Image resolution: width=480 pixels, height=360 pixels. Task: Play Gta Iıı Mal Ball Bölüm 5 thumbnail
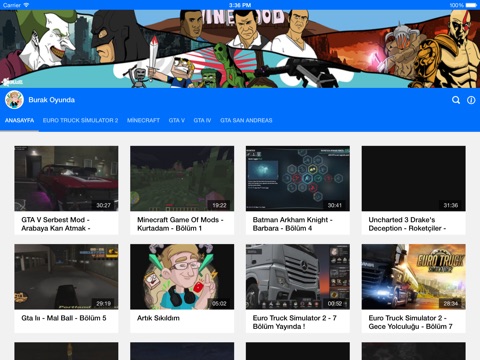66,277
